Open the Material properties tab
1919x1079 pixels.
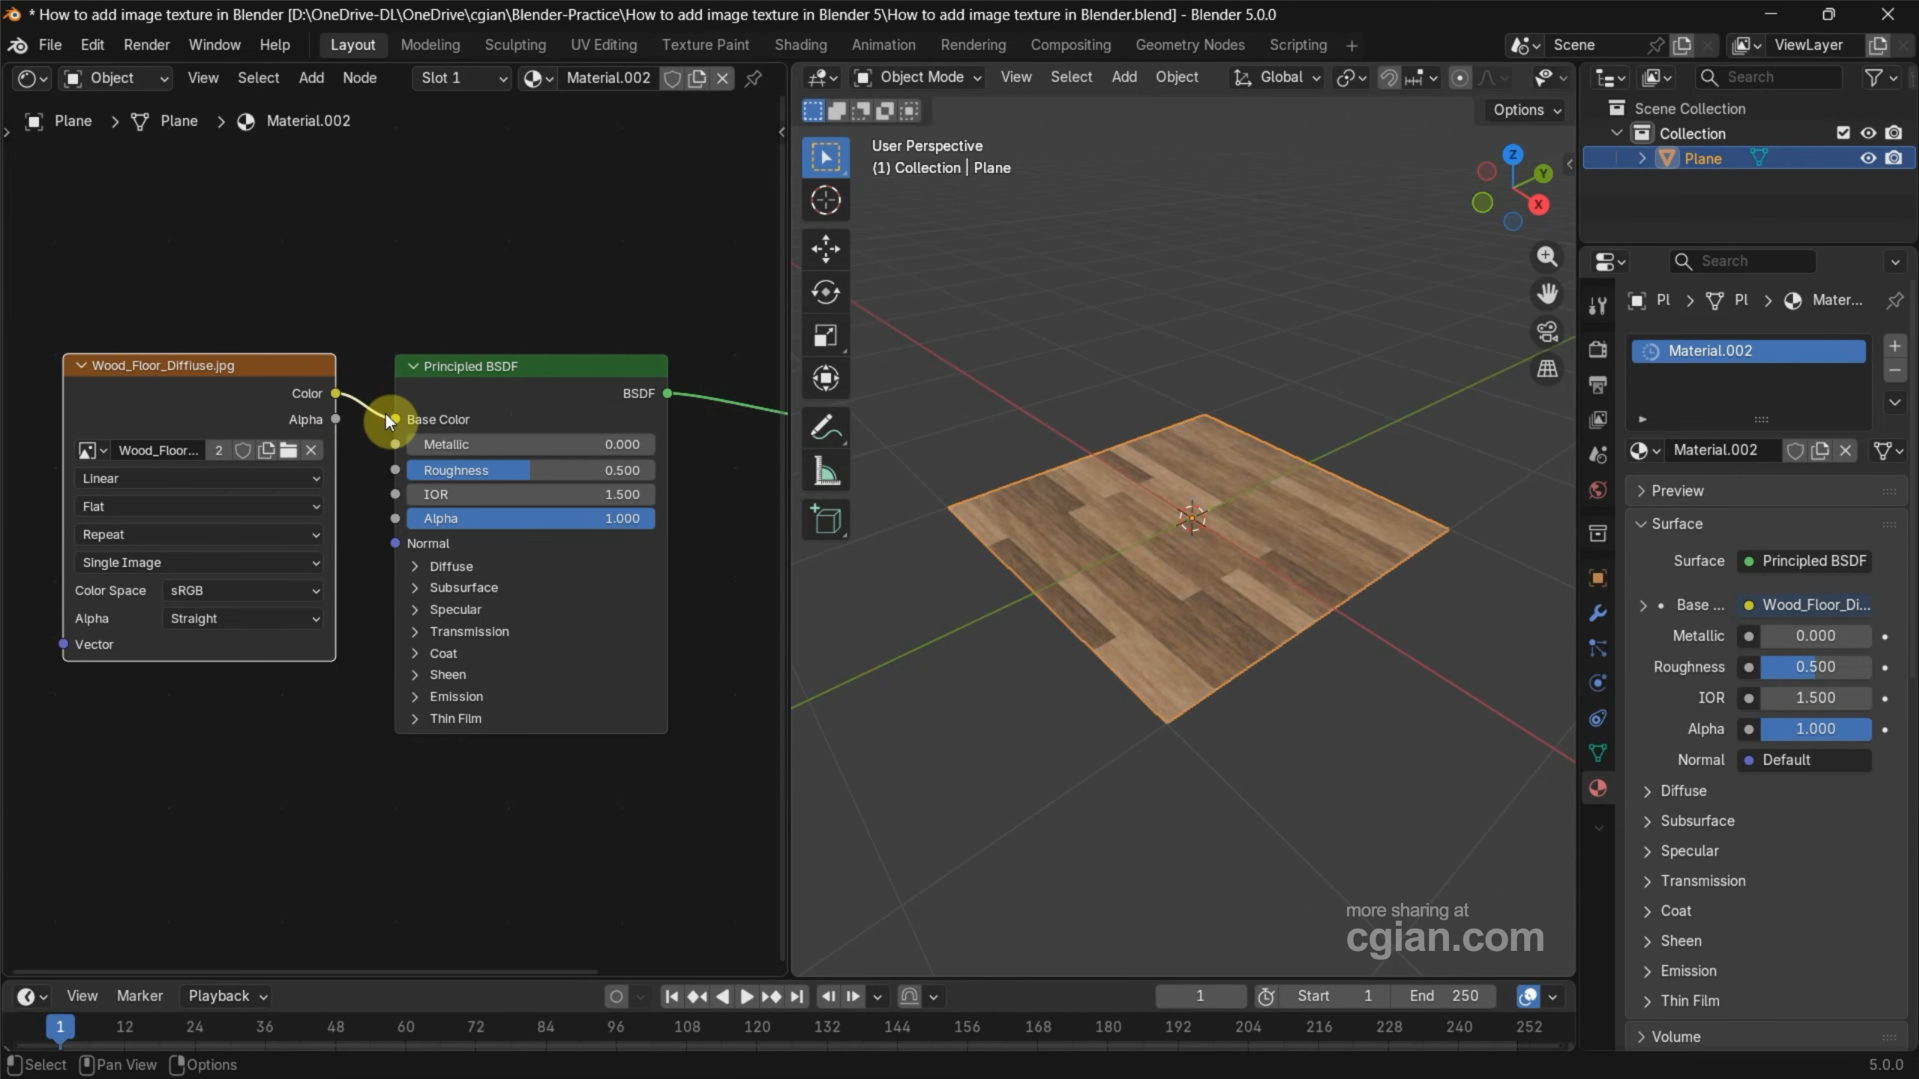pos(1598,788)
